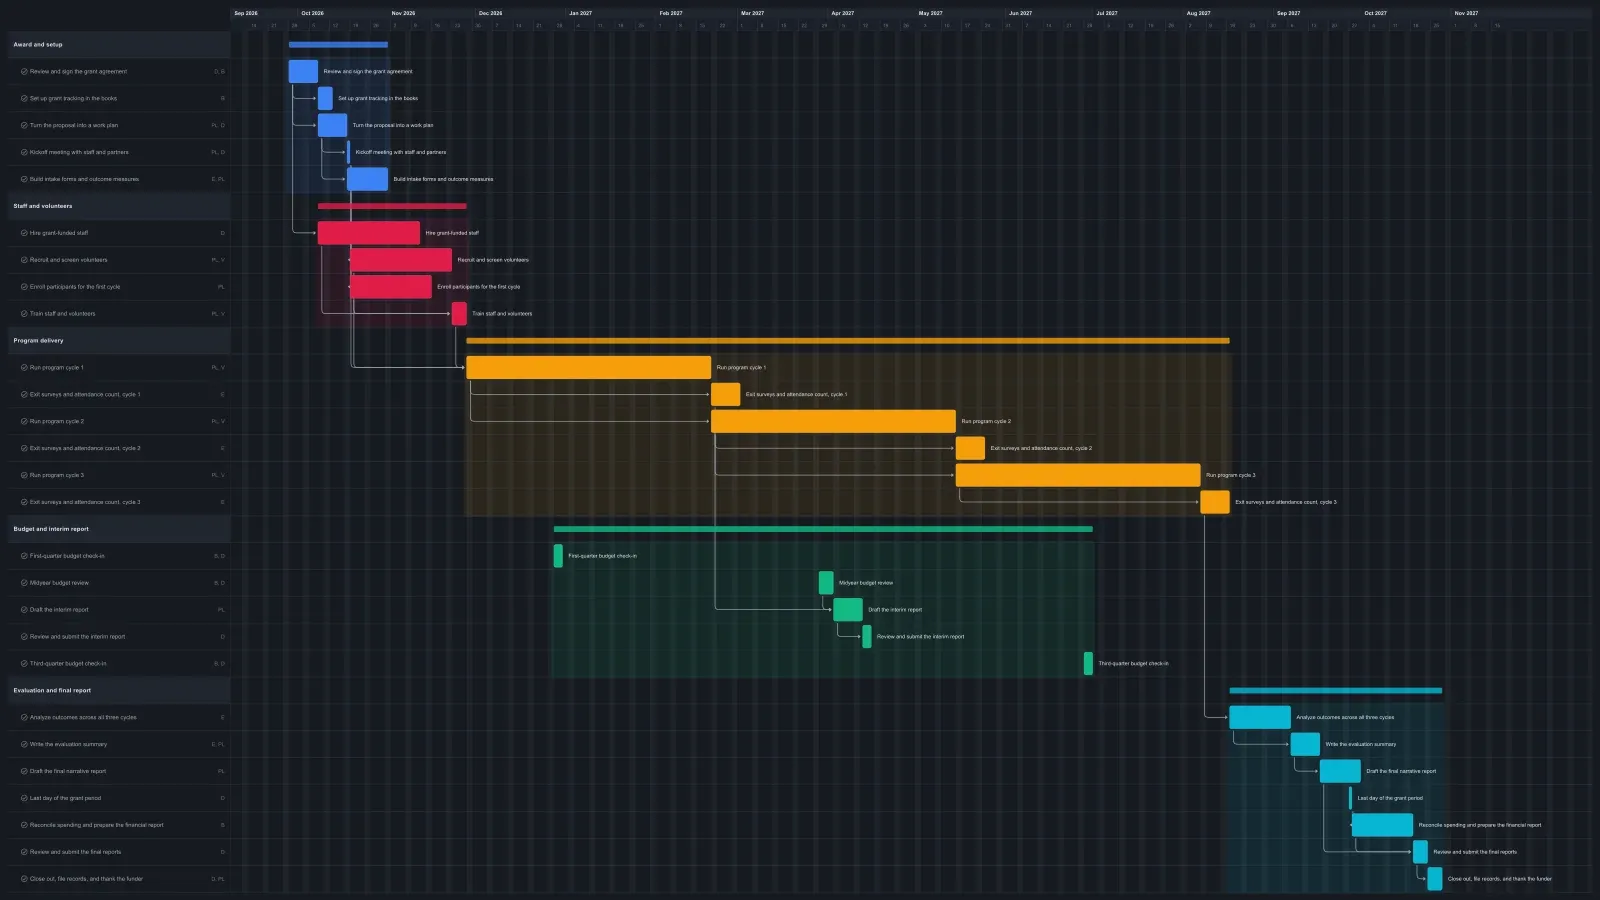This screenshot has width=1600, height=900.
Task: Collapse the Budget and interim report group header
Action: 119,529
